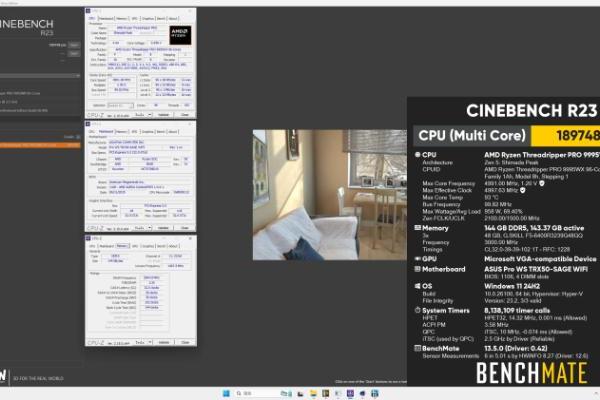This screenshot has height=400, width=600.
Task: Switch to SPD tab in top CPU-Z window
Action: 134,18
